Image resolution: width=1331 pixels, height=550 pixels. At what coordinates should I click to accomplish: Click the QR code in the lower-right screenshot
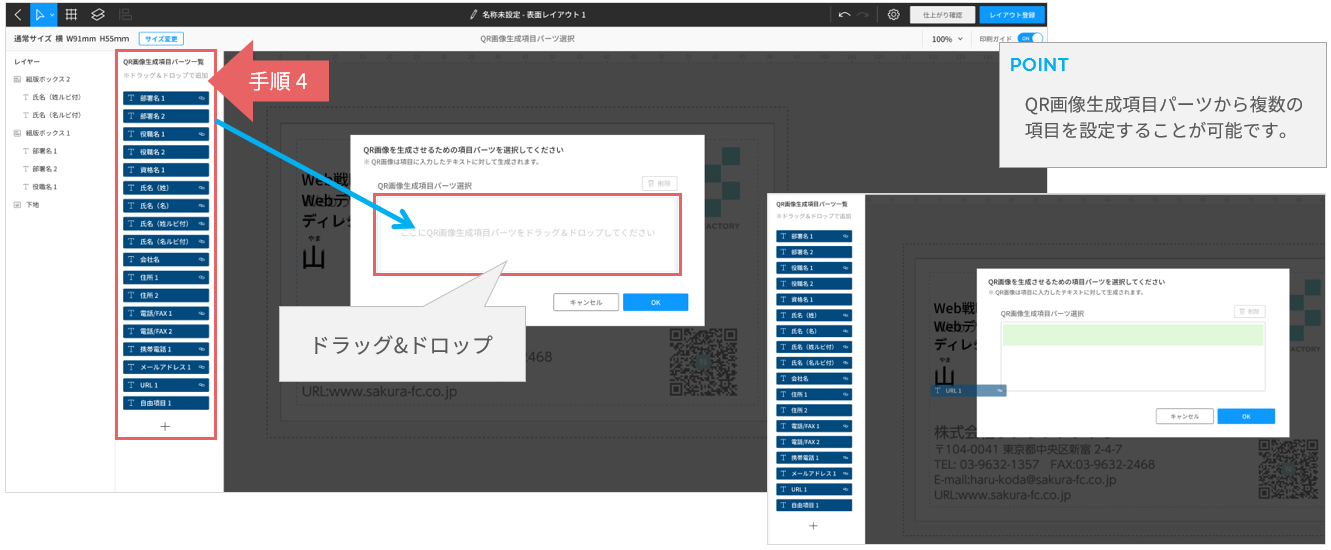coord(1287,469)
